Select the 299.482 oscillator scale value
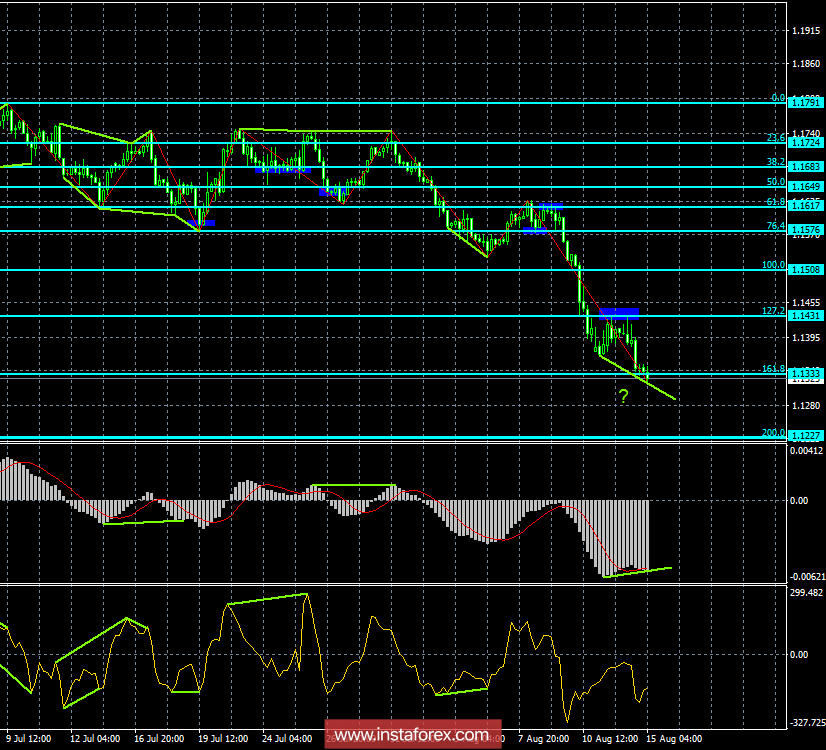826x750 pixels. tap(806, 592)
